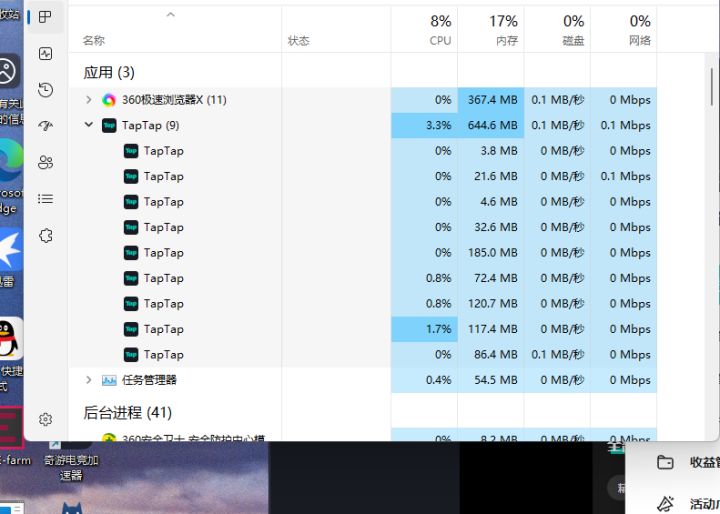This screenshot has width=720, height=514.
Task: Select the TapTap row with 1.7% CPU
Action: 363,329
